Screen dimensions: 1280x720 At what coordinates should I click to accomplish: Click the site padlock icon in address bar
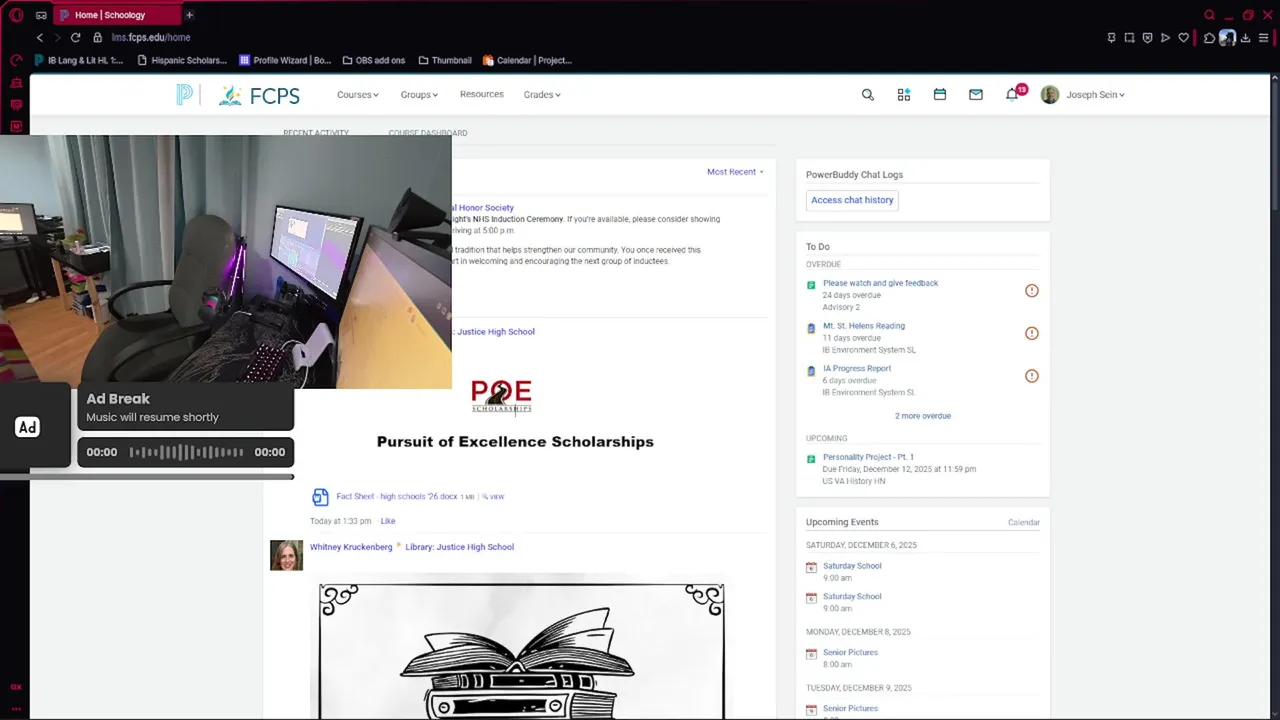point(97,38)
